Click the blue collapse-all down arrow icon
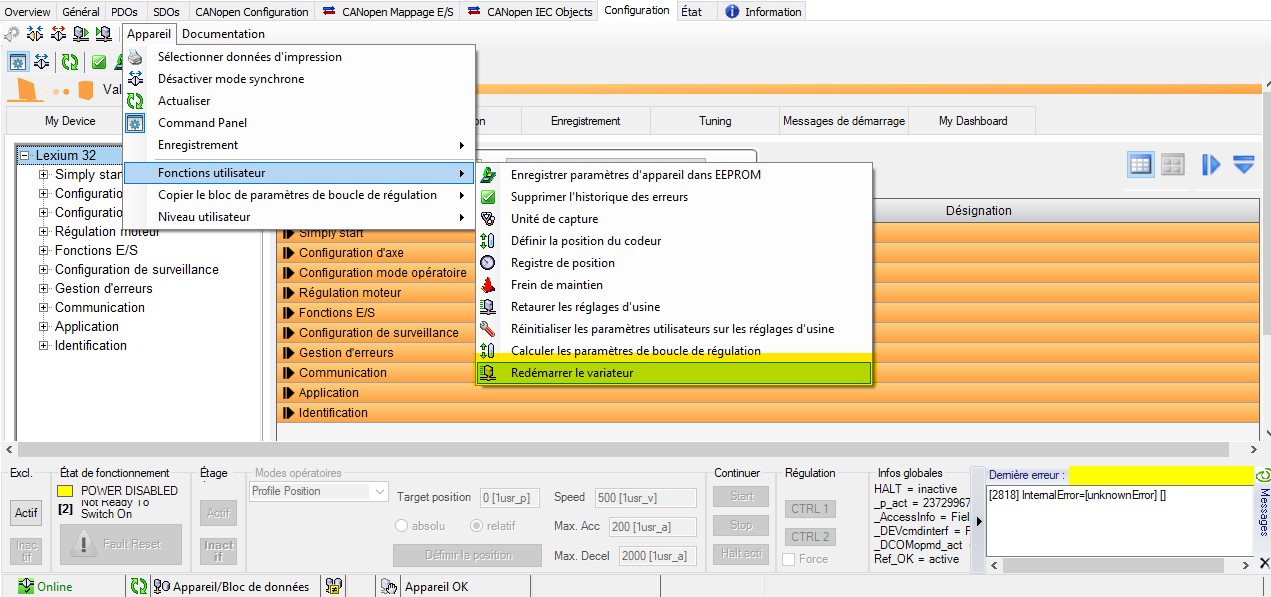The width and height of the screenshot is (1271, 597). click(1243, 164)
